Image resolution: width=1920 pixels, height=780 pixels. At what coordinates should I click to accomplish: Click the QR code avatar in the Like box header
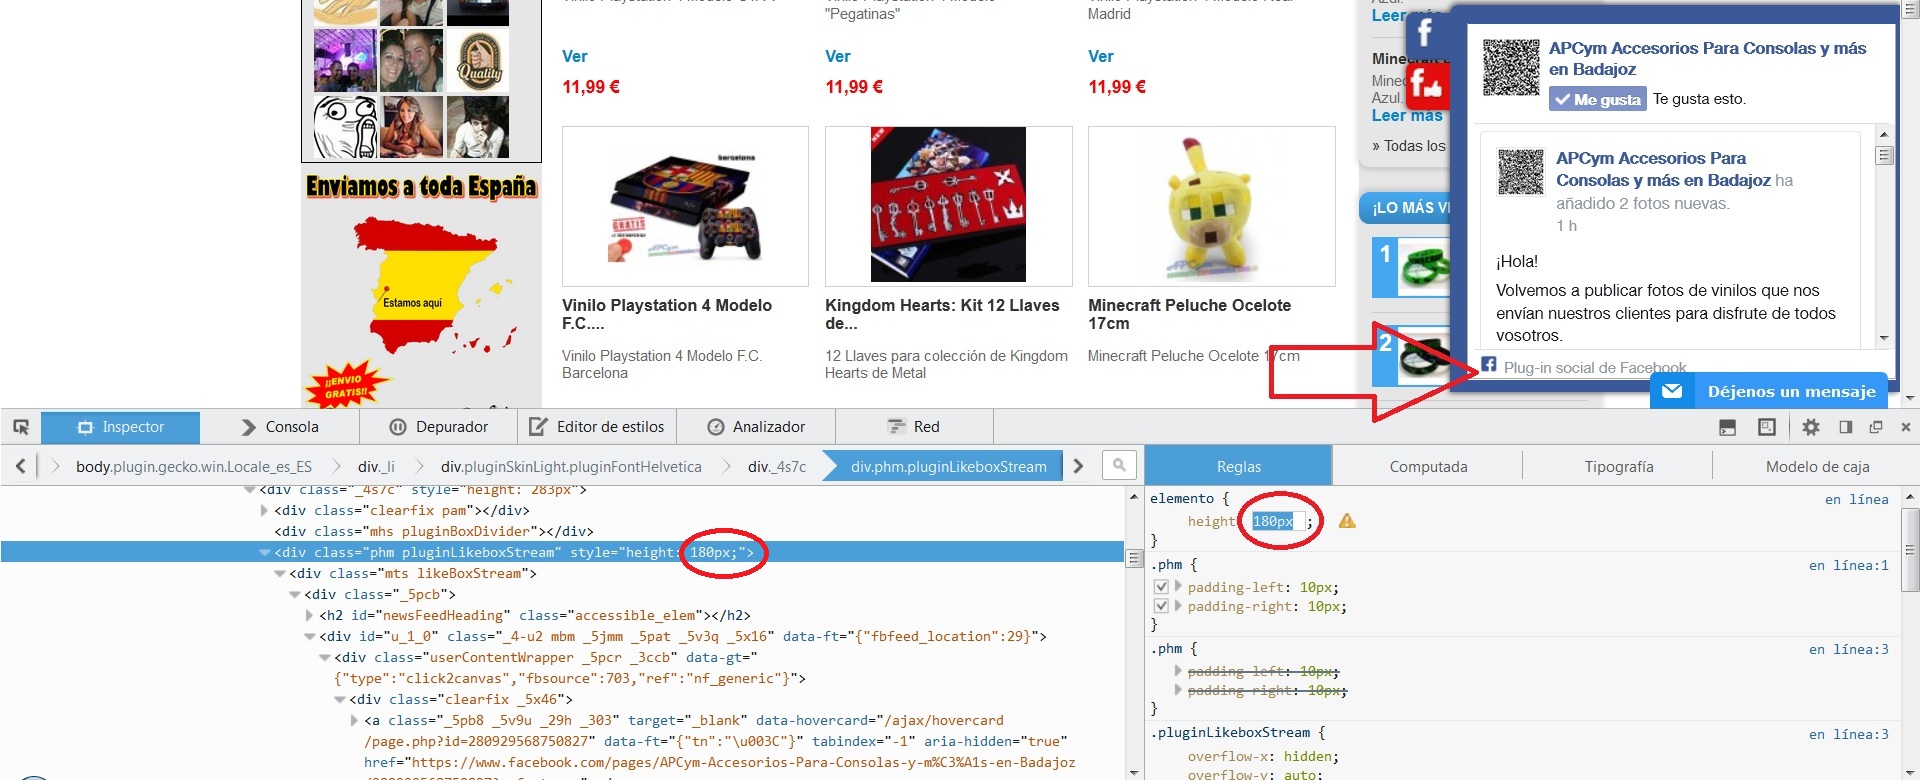1510,68
